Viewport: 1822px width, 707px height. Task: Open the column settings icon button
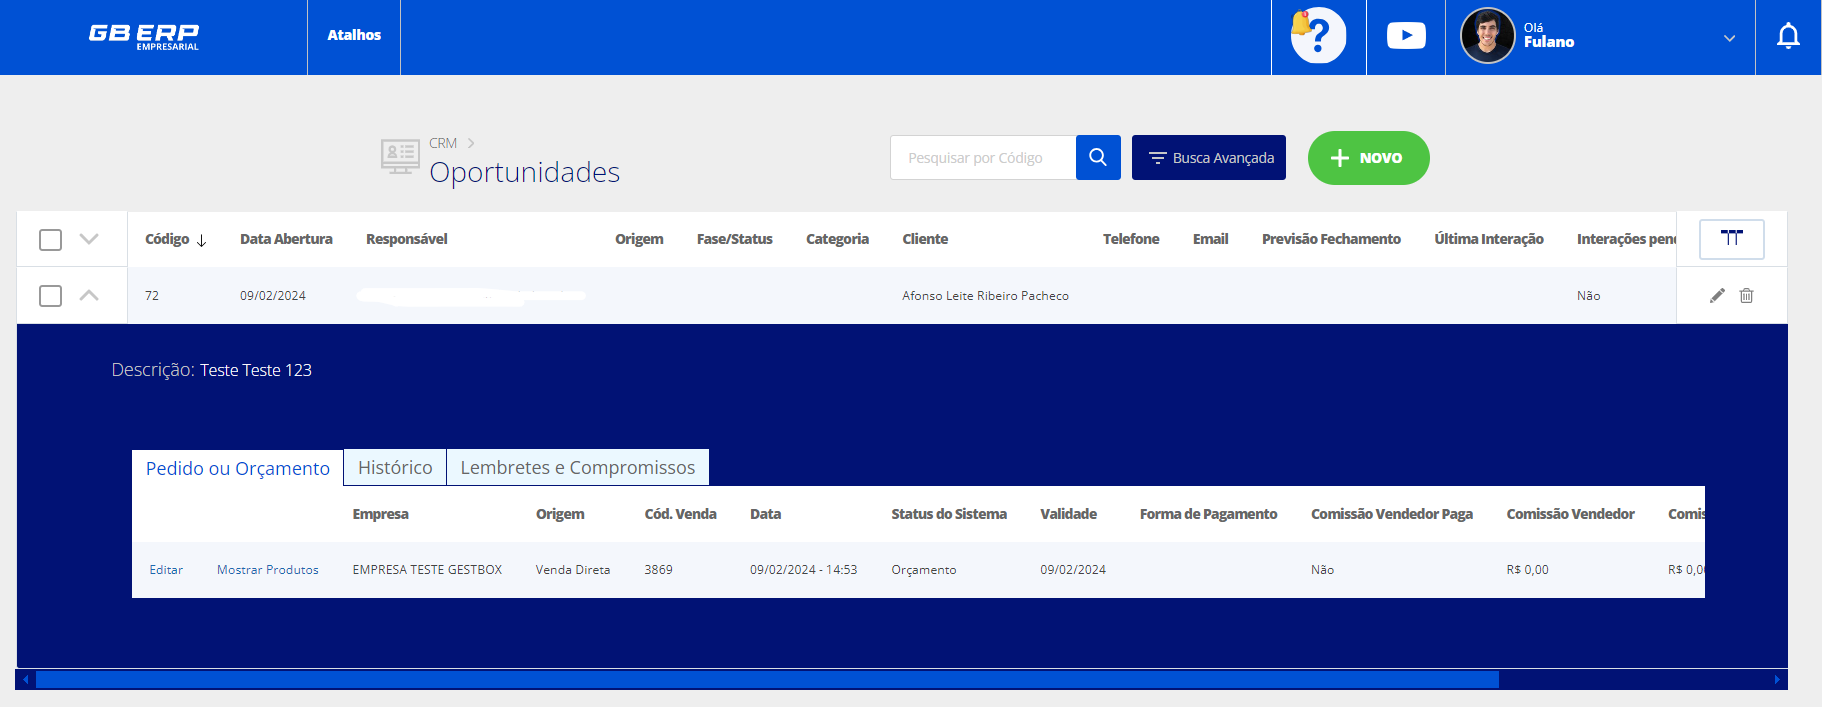point(1731,239)
